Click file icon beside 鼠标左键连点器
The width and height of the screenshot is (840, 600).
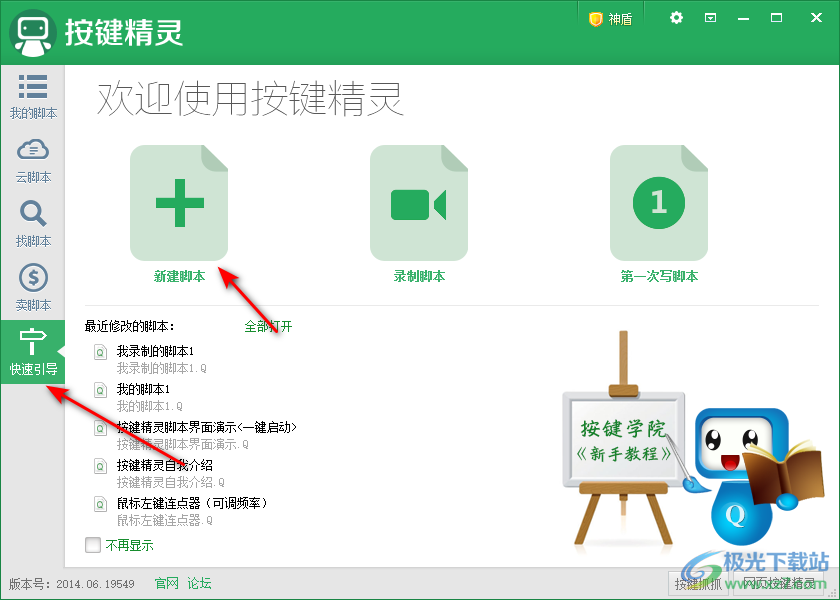pyautogui.click(x=100, y=504)
